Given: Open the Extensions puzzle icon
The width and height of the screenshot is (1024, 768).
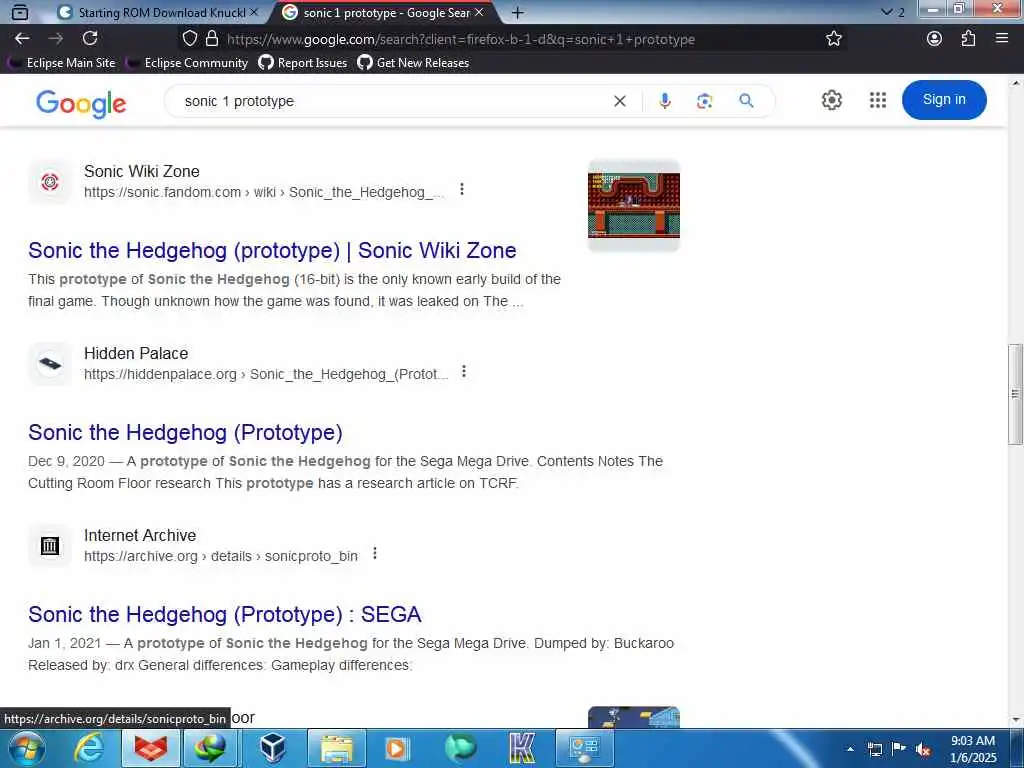Looking at the screenshot, I should (968, 39).
